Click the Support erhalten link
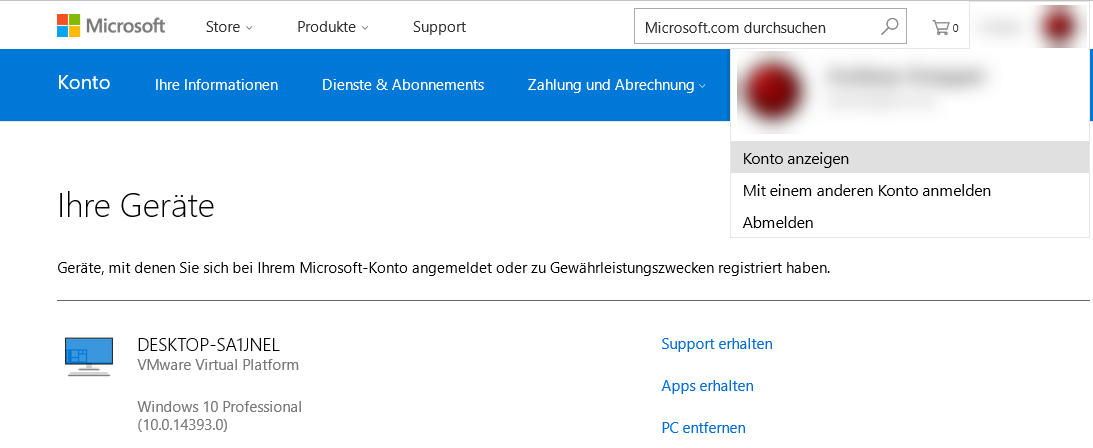 [x=717, y=344]
